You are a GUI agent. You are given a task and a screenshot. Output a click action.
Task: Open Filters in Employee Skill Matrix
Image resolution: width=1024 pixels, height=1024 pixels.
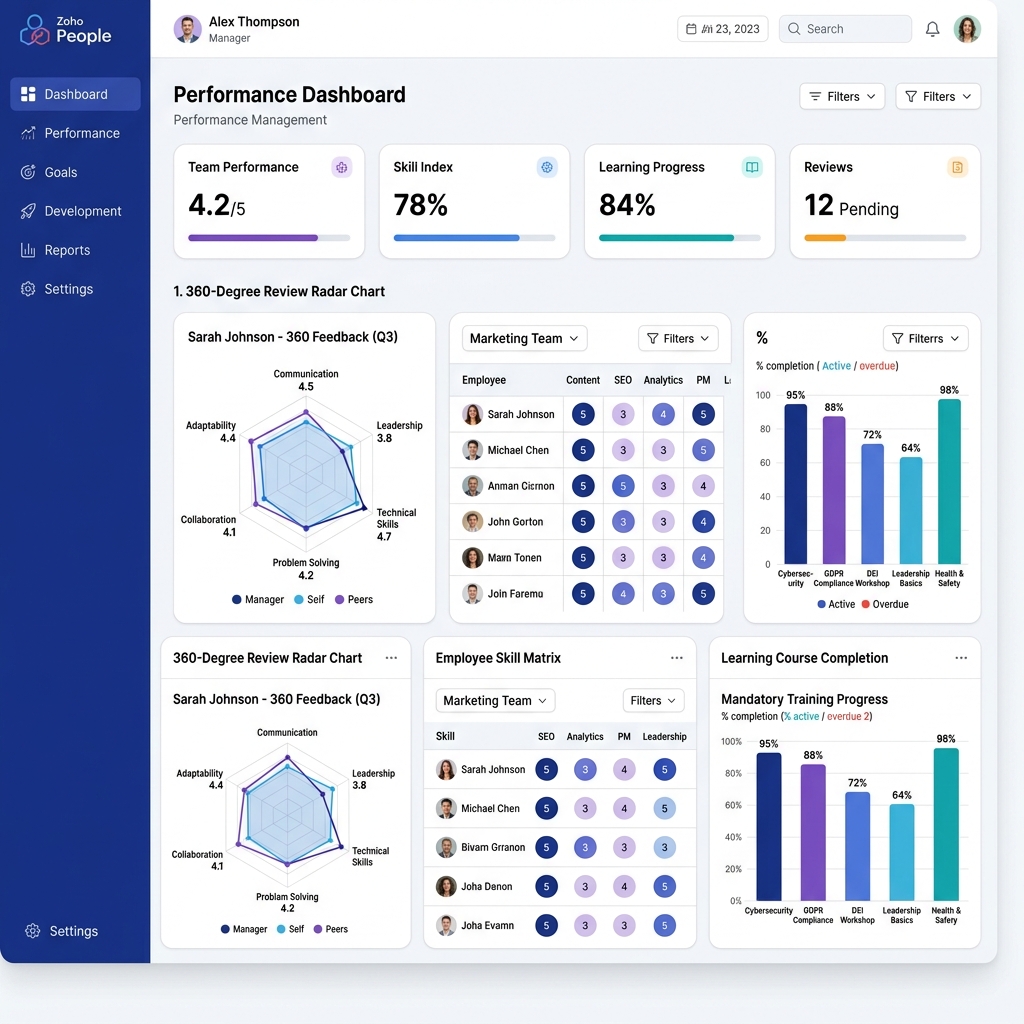[x=653, y=701]
